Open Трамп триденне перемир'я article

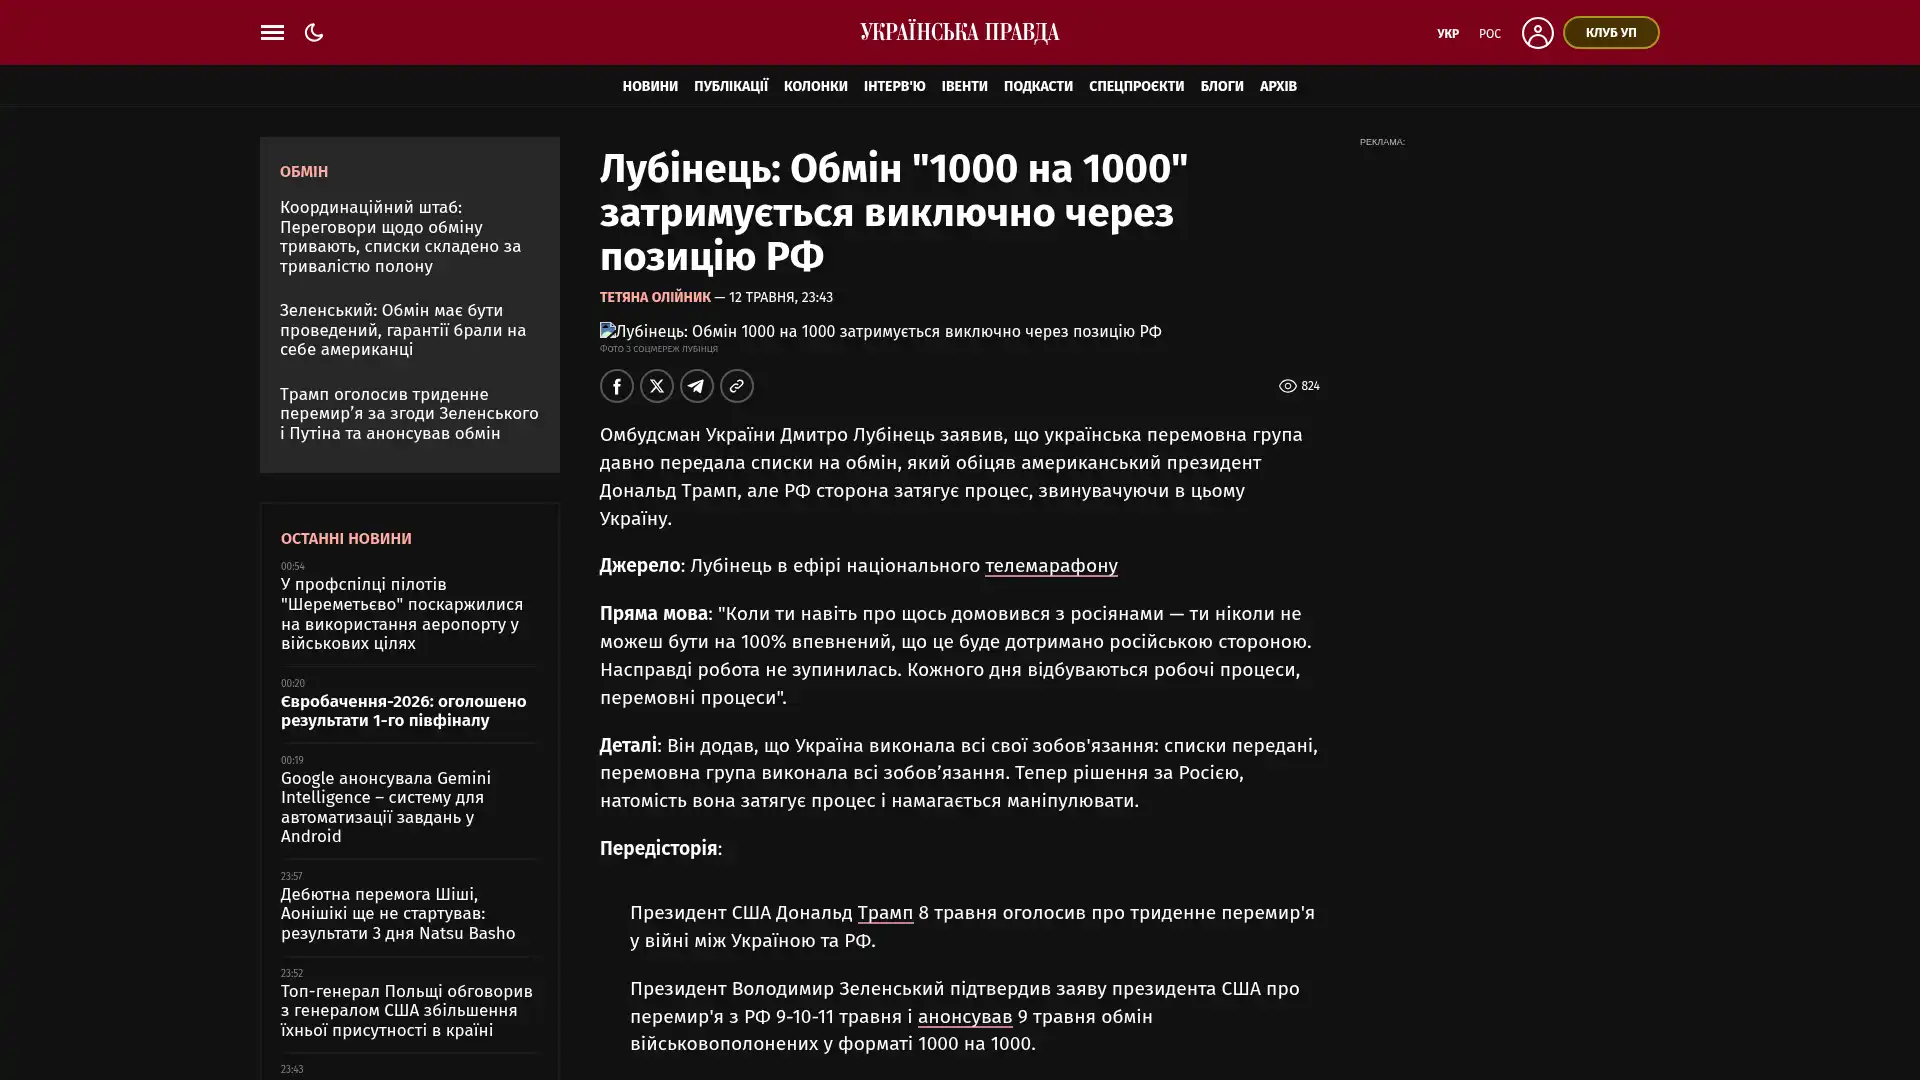pos(409,414)
